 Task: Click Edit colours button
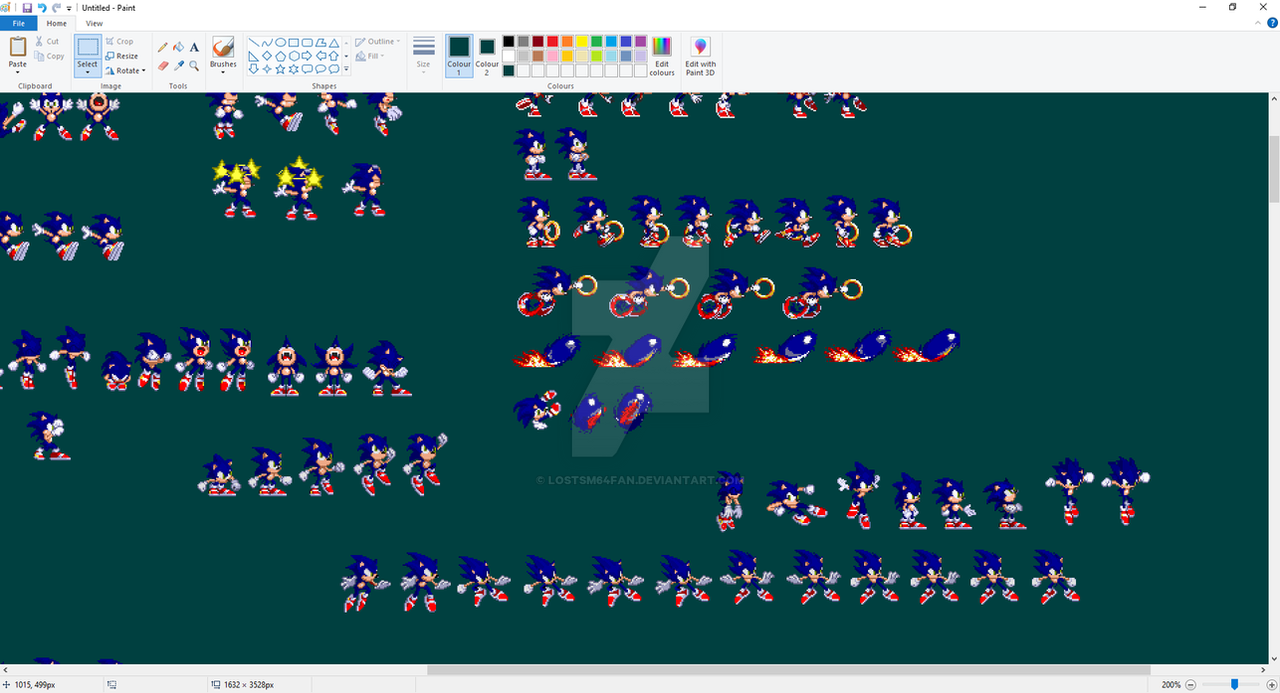(x=662, y=55)
